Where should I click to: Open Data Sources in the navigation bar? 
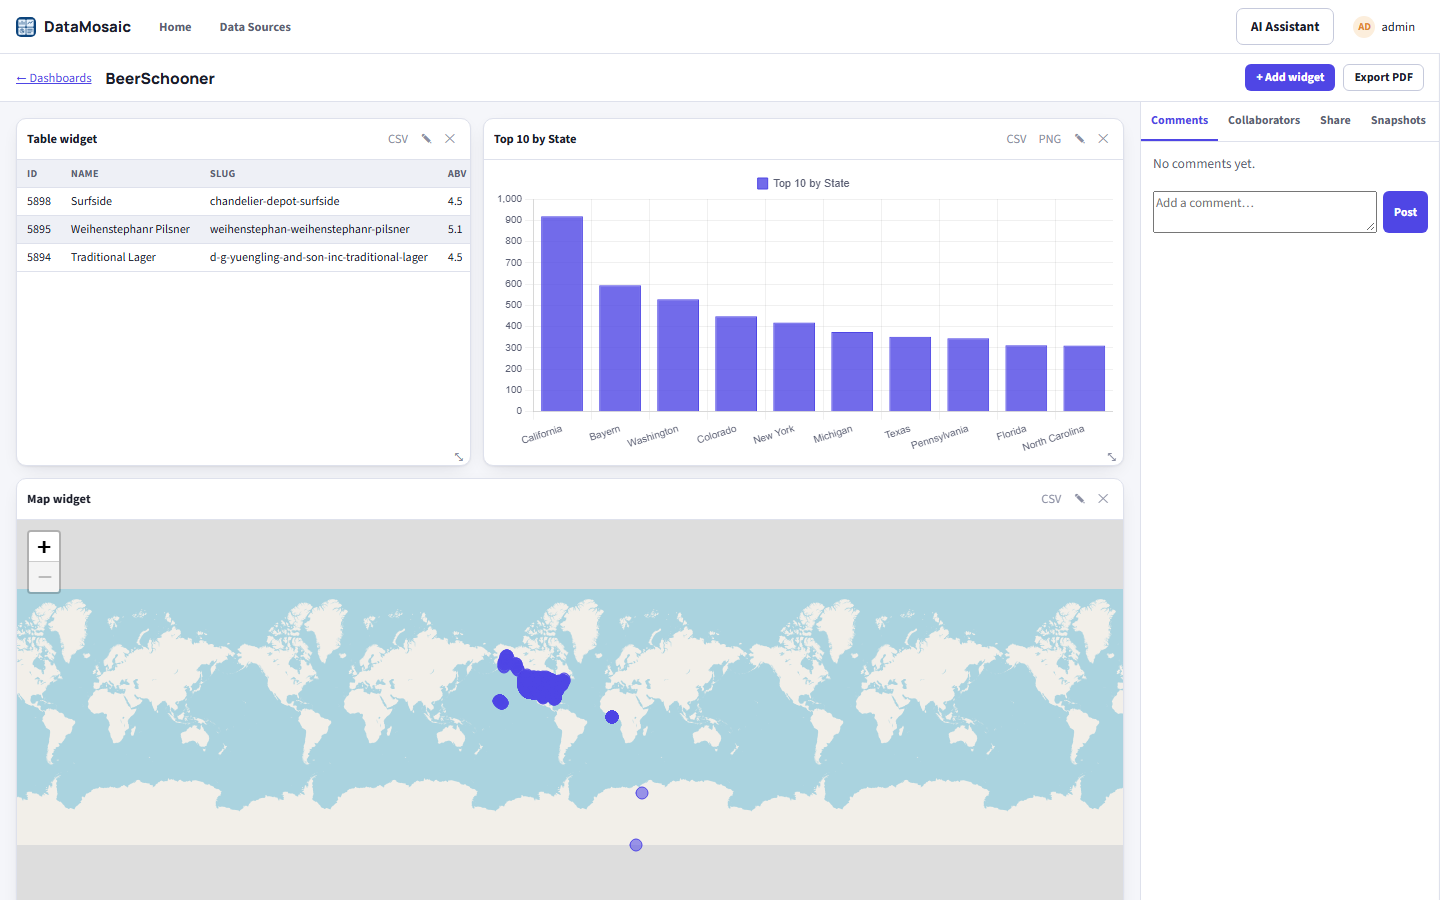[255, 27]
